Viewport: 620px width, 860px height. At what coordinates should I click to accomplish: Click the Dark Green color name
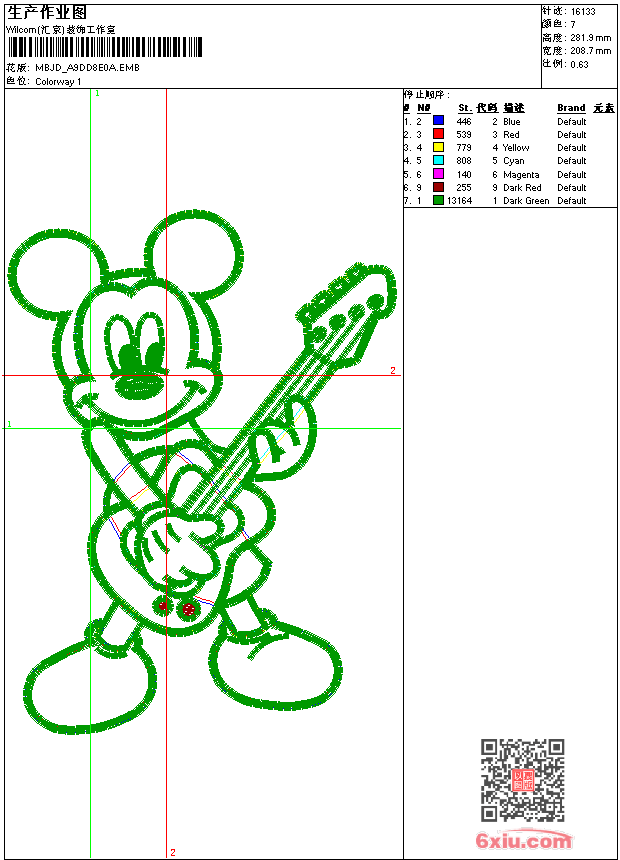[526, 201]
